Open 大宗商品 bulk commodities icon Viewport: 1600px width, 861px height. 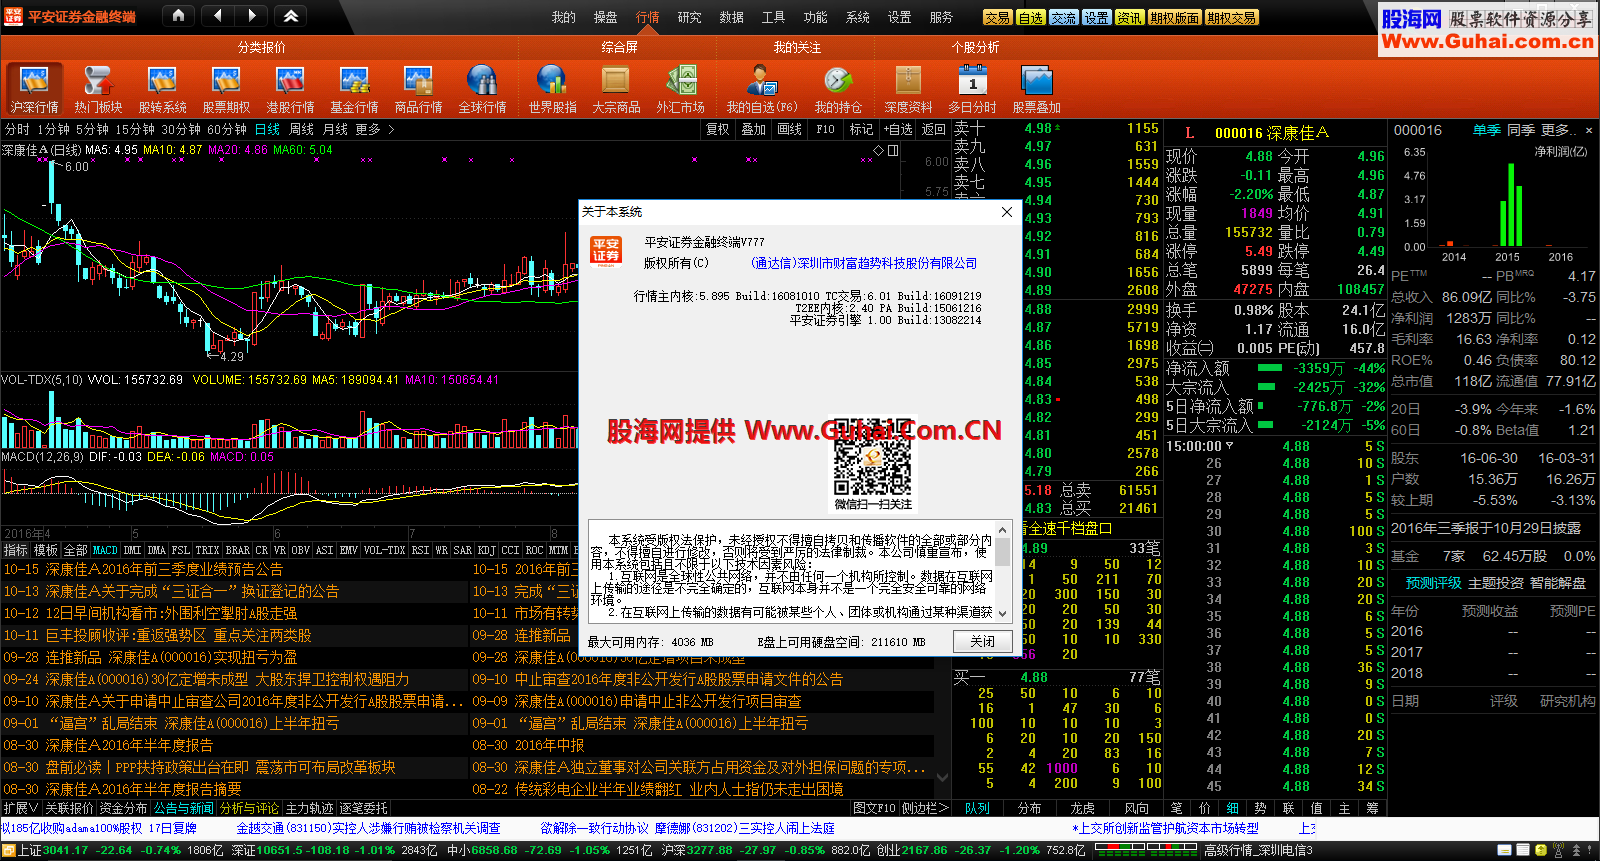coord(616,89)
